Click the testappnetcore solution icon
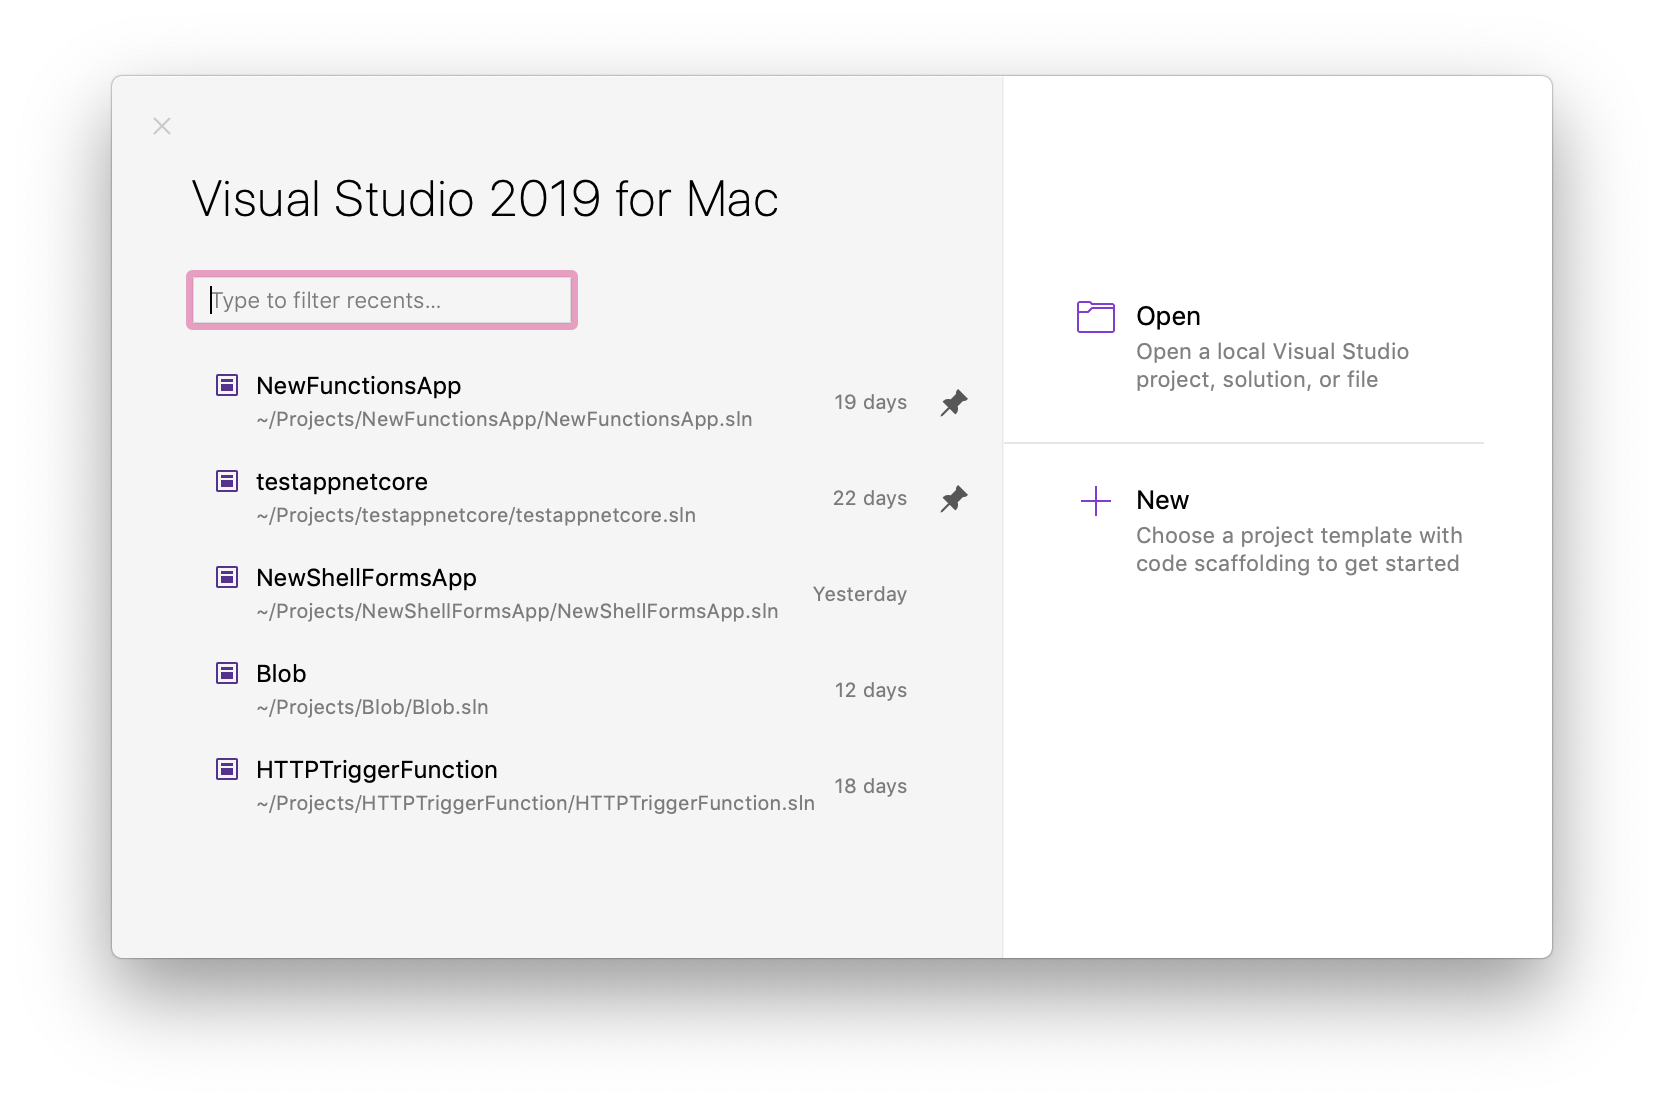This screenshot has width=1664, height=1106. click(x=227, y=481)
